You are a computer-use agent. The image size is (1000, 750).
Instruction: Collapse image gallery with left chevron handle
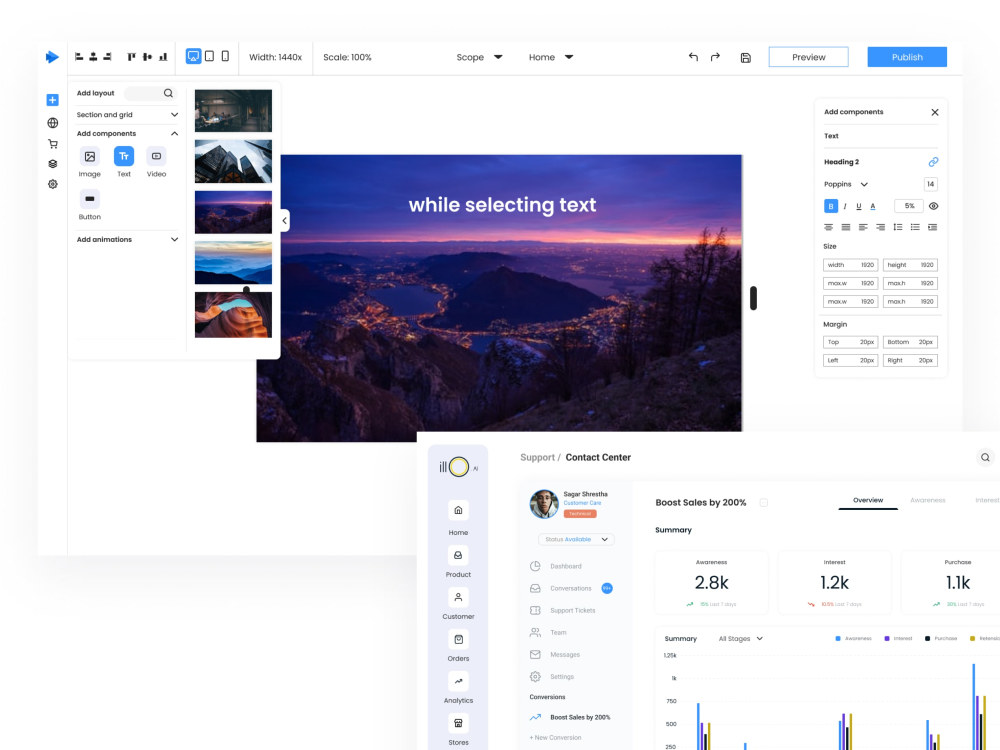[284, 221]
